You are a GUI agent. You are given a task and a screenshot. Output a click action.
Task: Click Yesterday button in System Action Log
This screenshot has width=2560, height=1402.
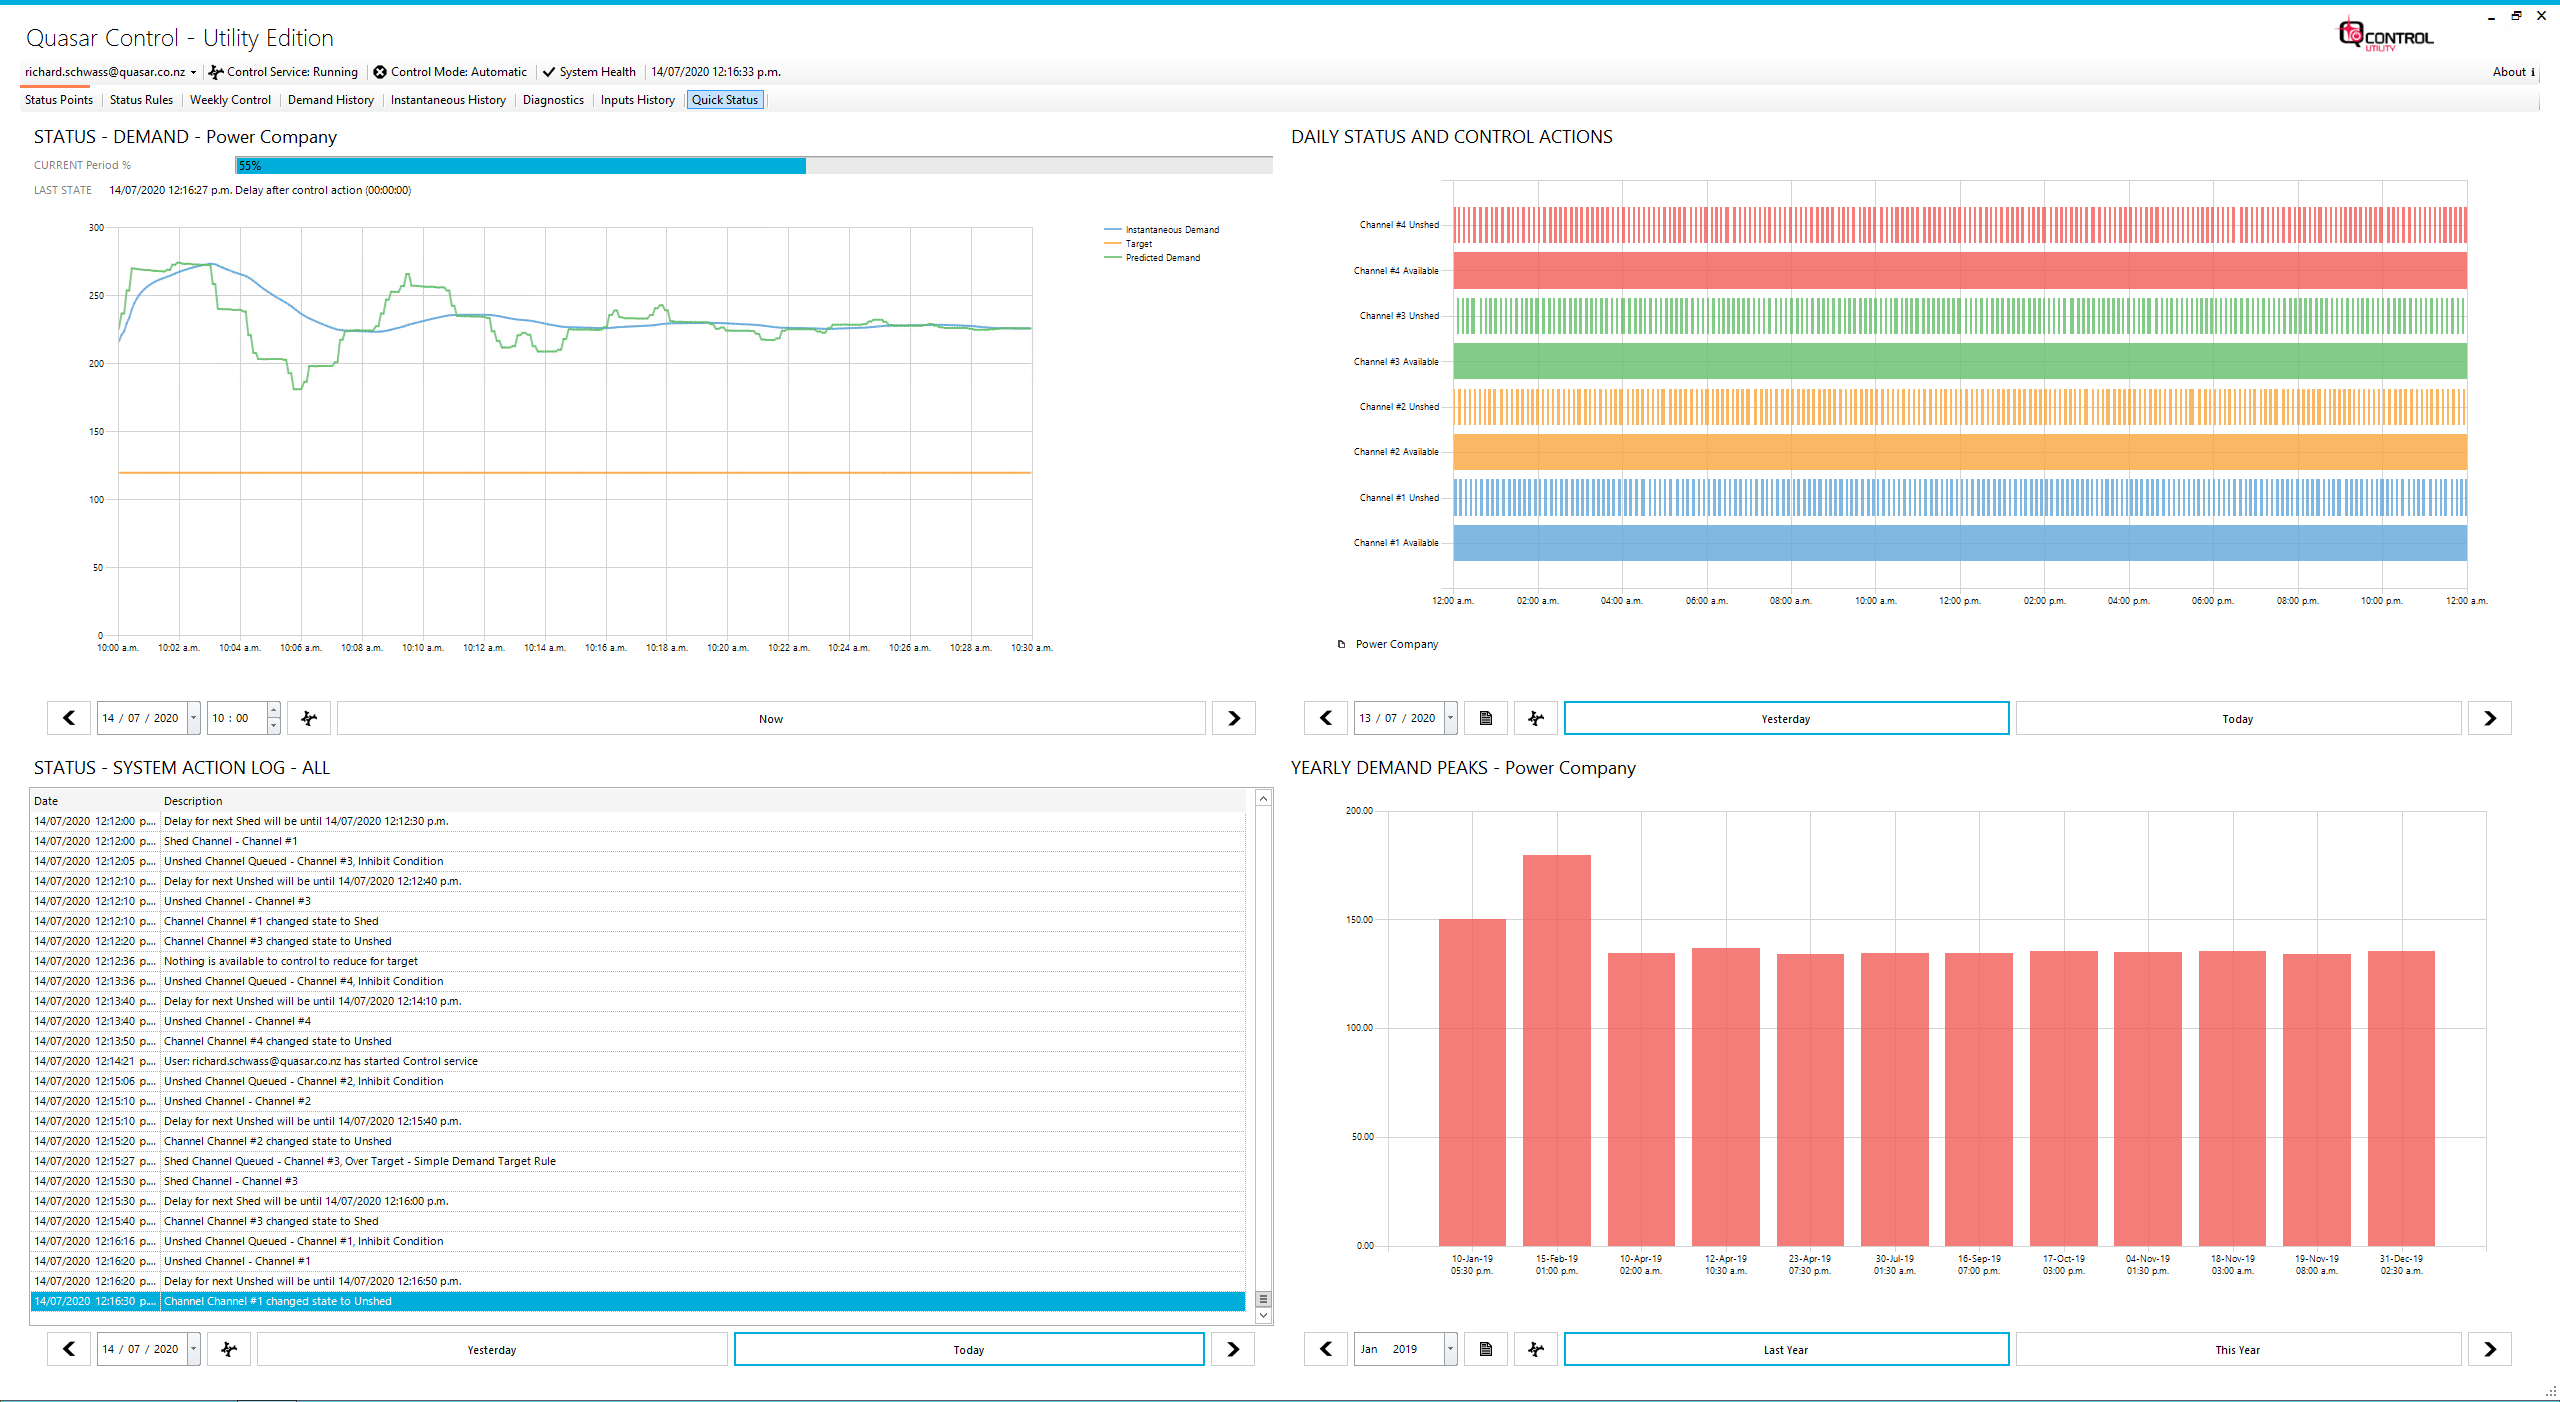coord(492,1349)
